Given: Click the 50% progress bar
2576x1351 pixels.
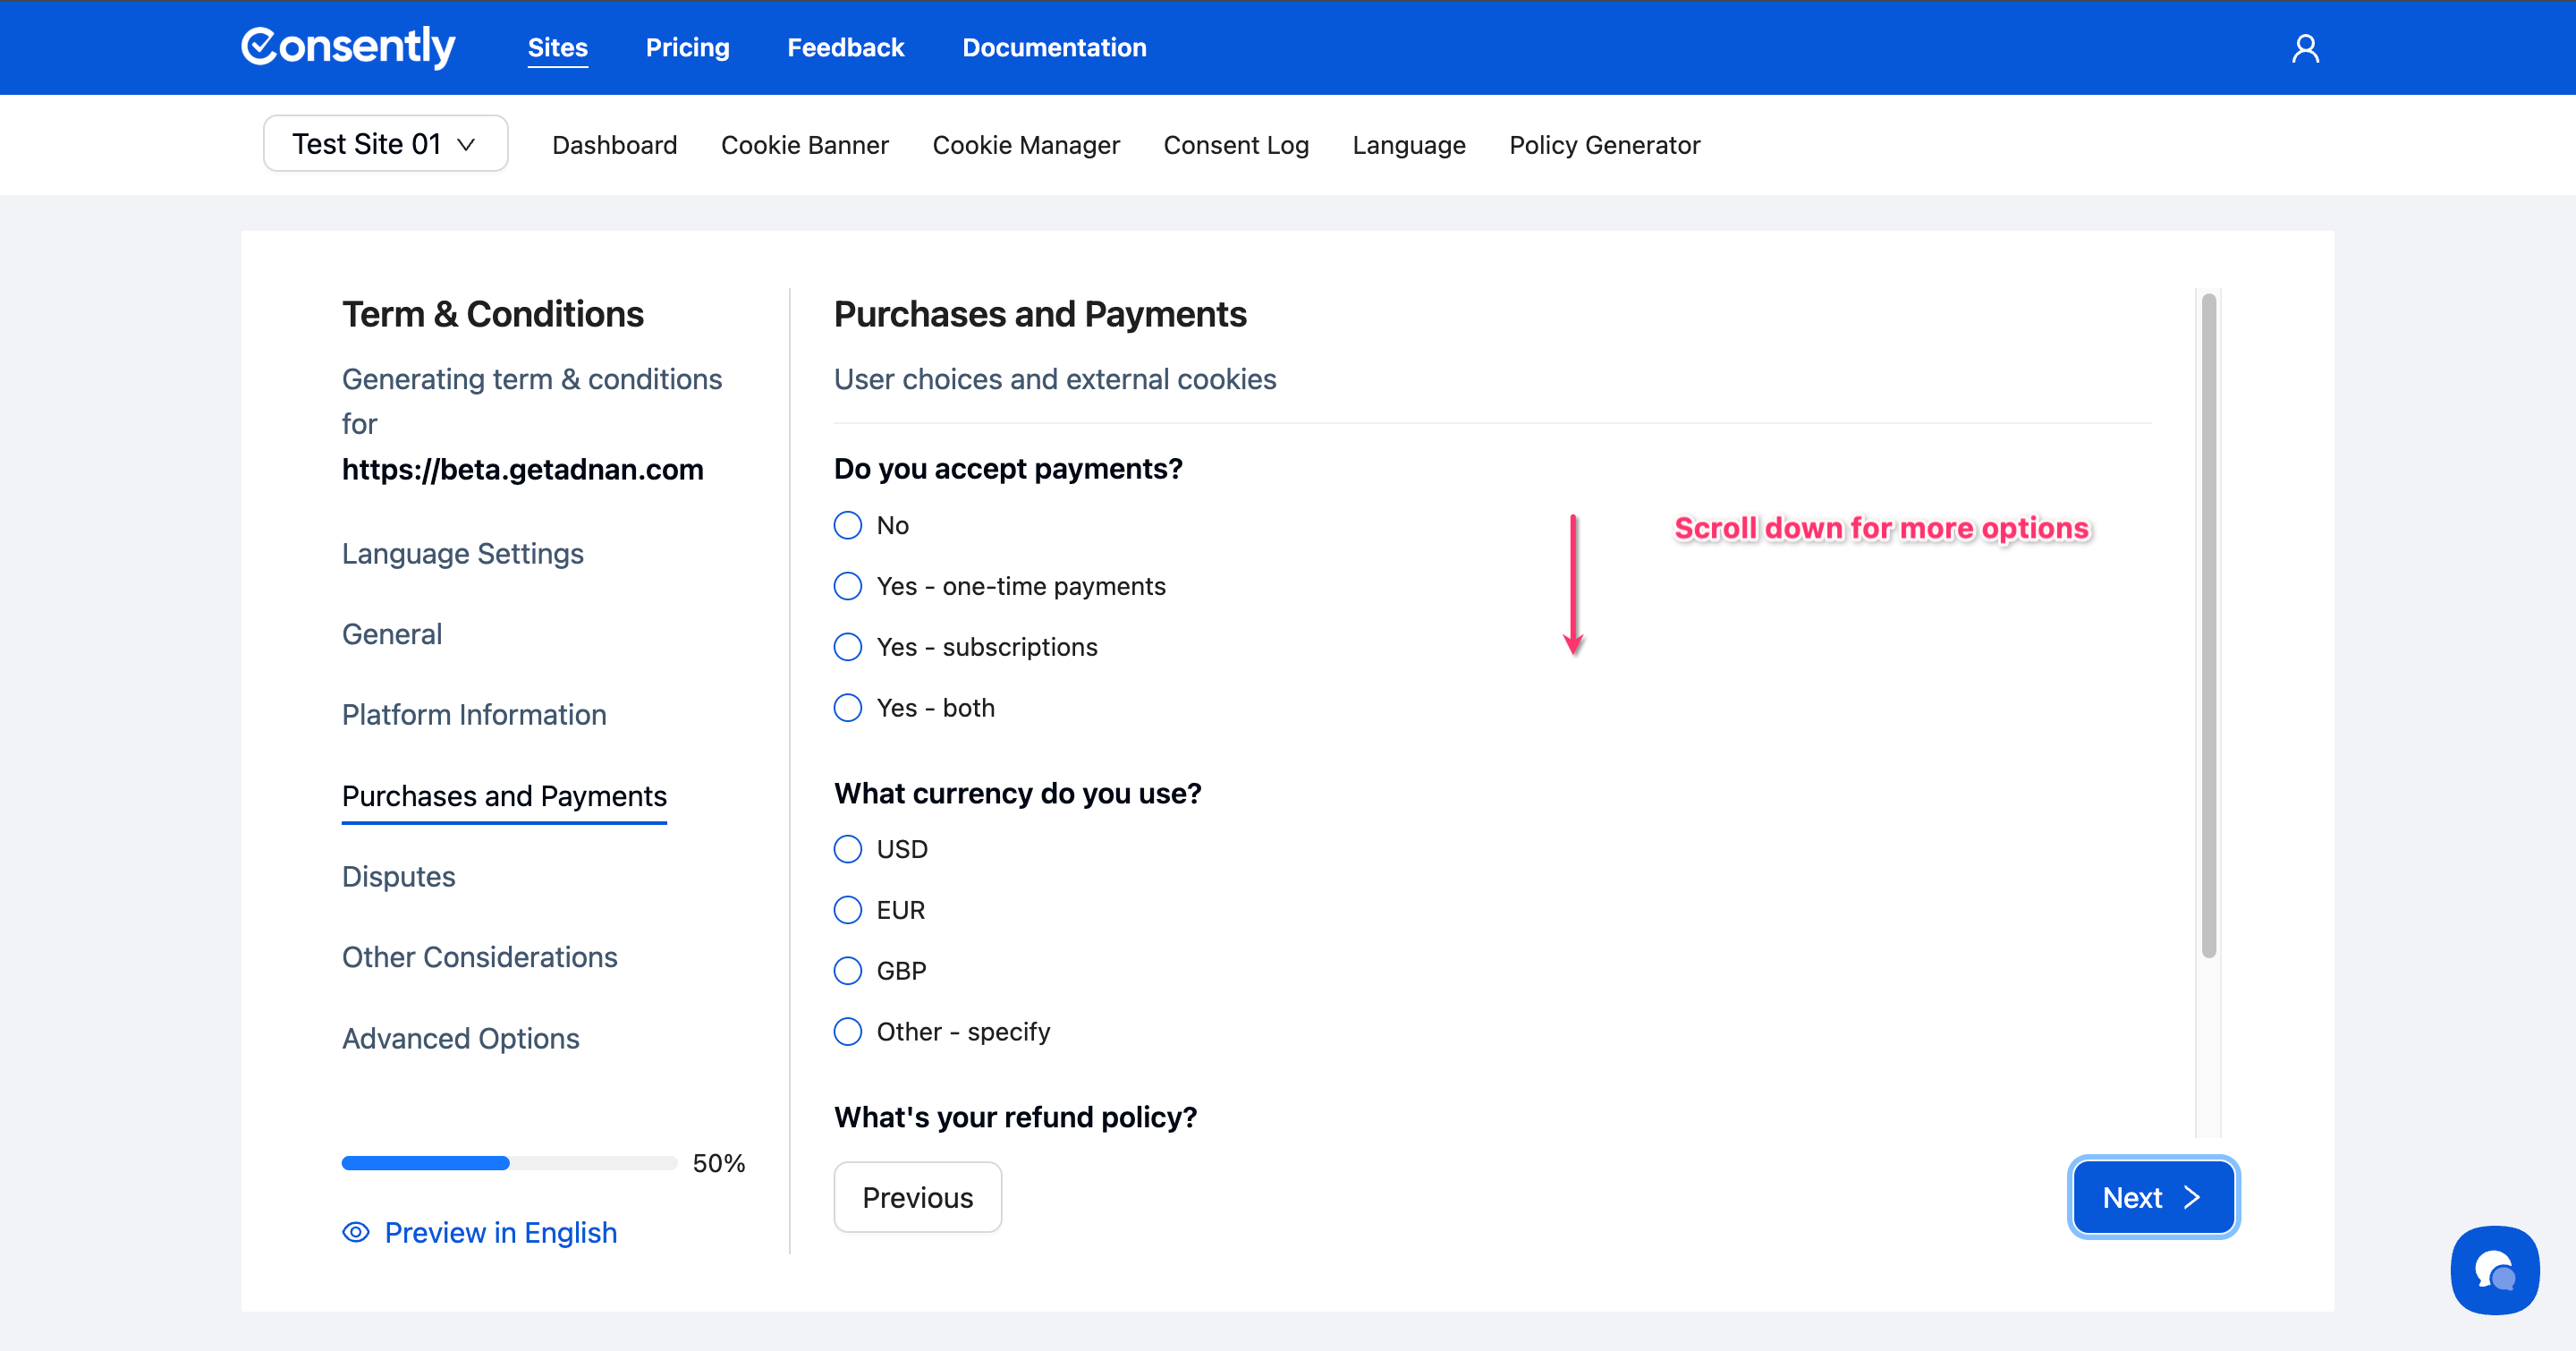Looking at the screenshot, I should click(x=509, y=1163).
